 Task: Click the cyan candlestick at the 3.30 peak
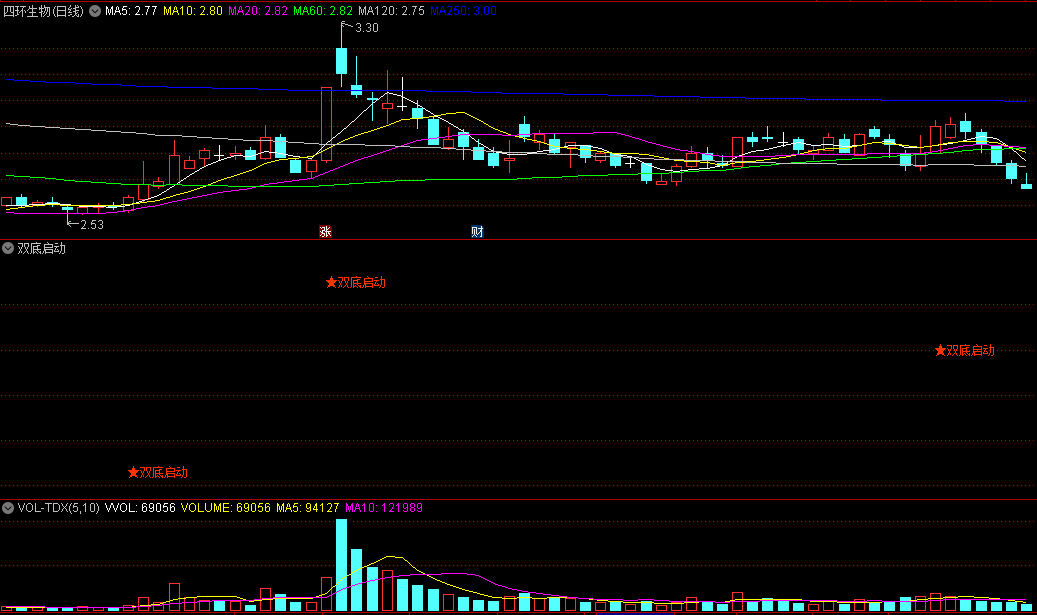[x=341, y=60]
